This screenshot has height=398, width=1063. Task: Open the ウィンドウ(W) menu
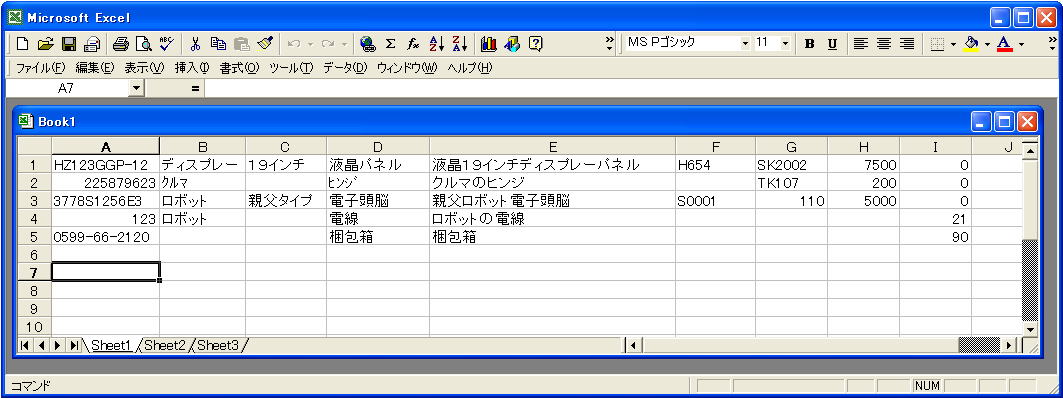click(x=407, y=68)
